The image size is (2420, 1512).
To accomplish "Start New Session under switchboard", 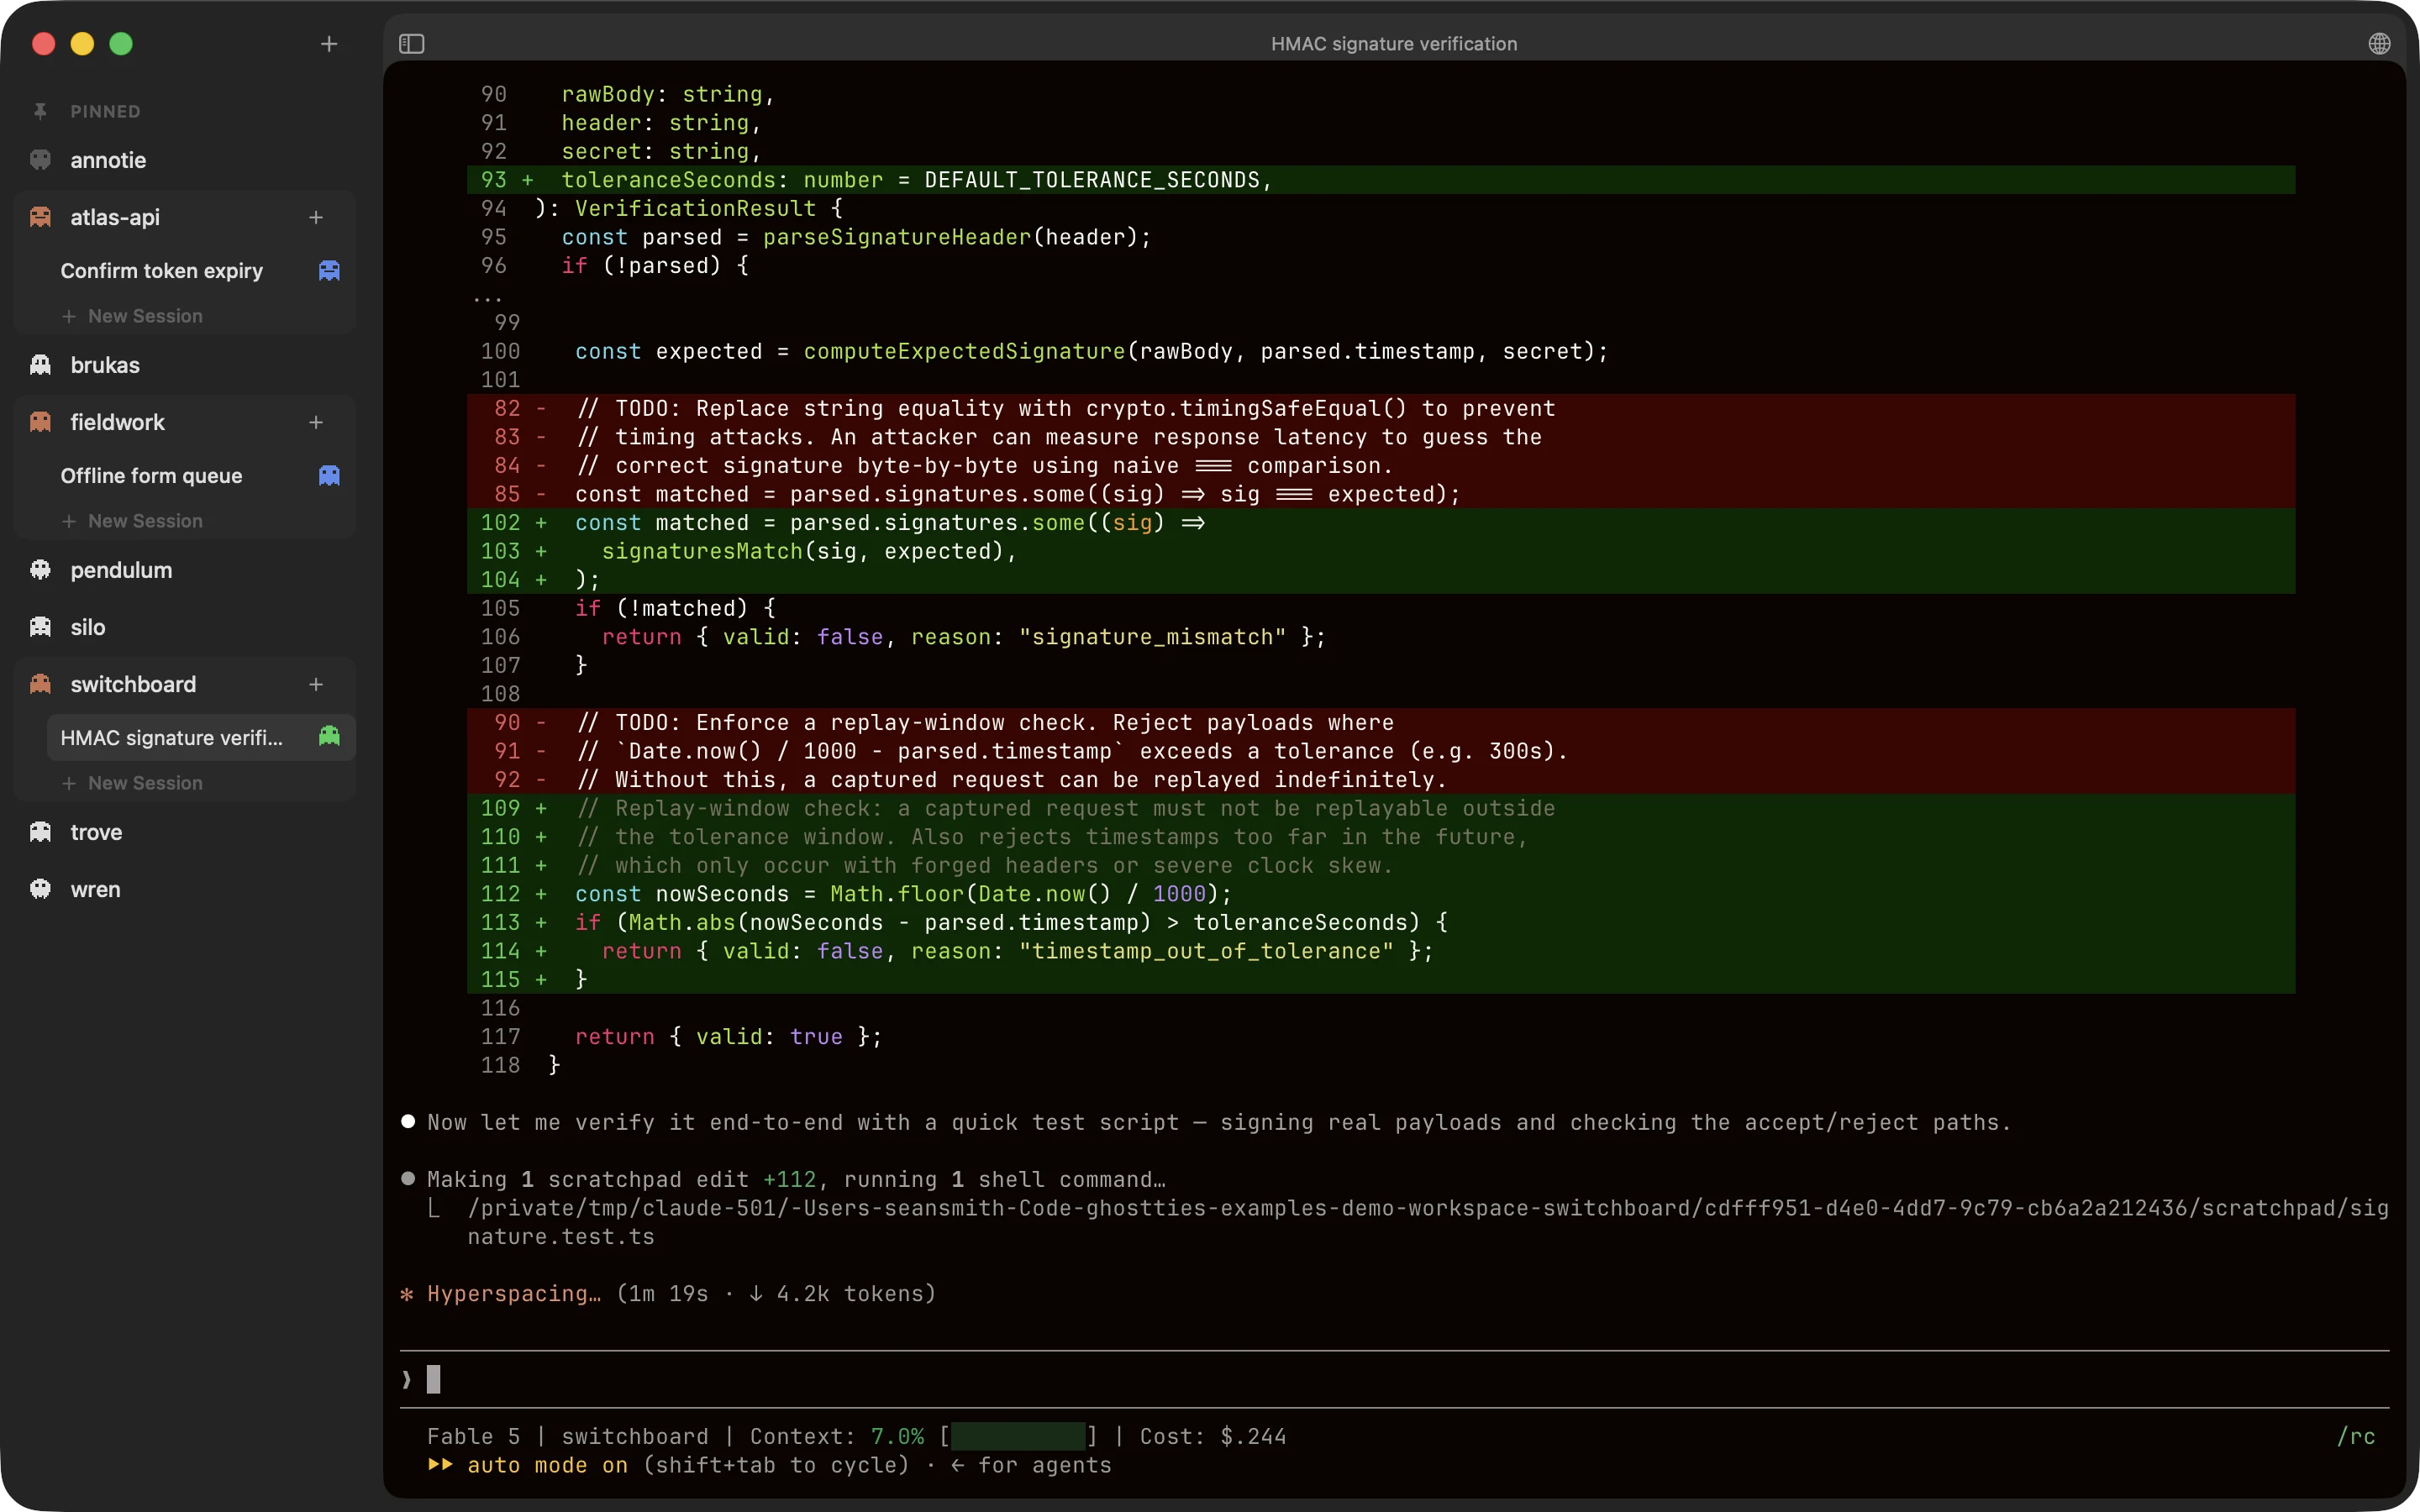I will click(x=133, y=783).
